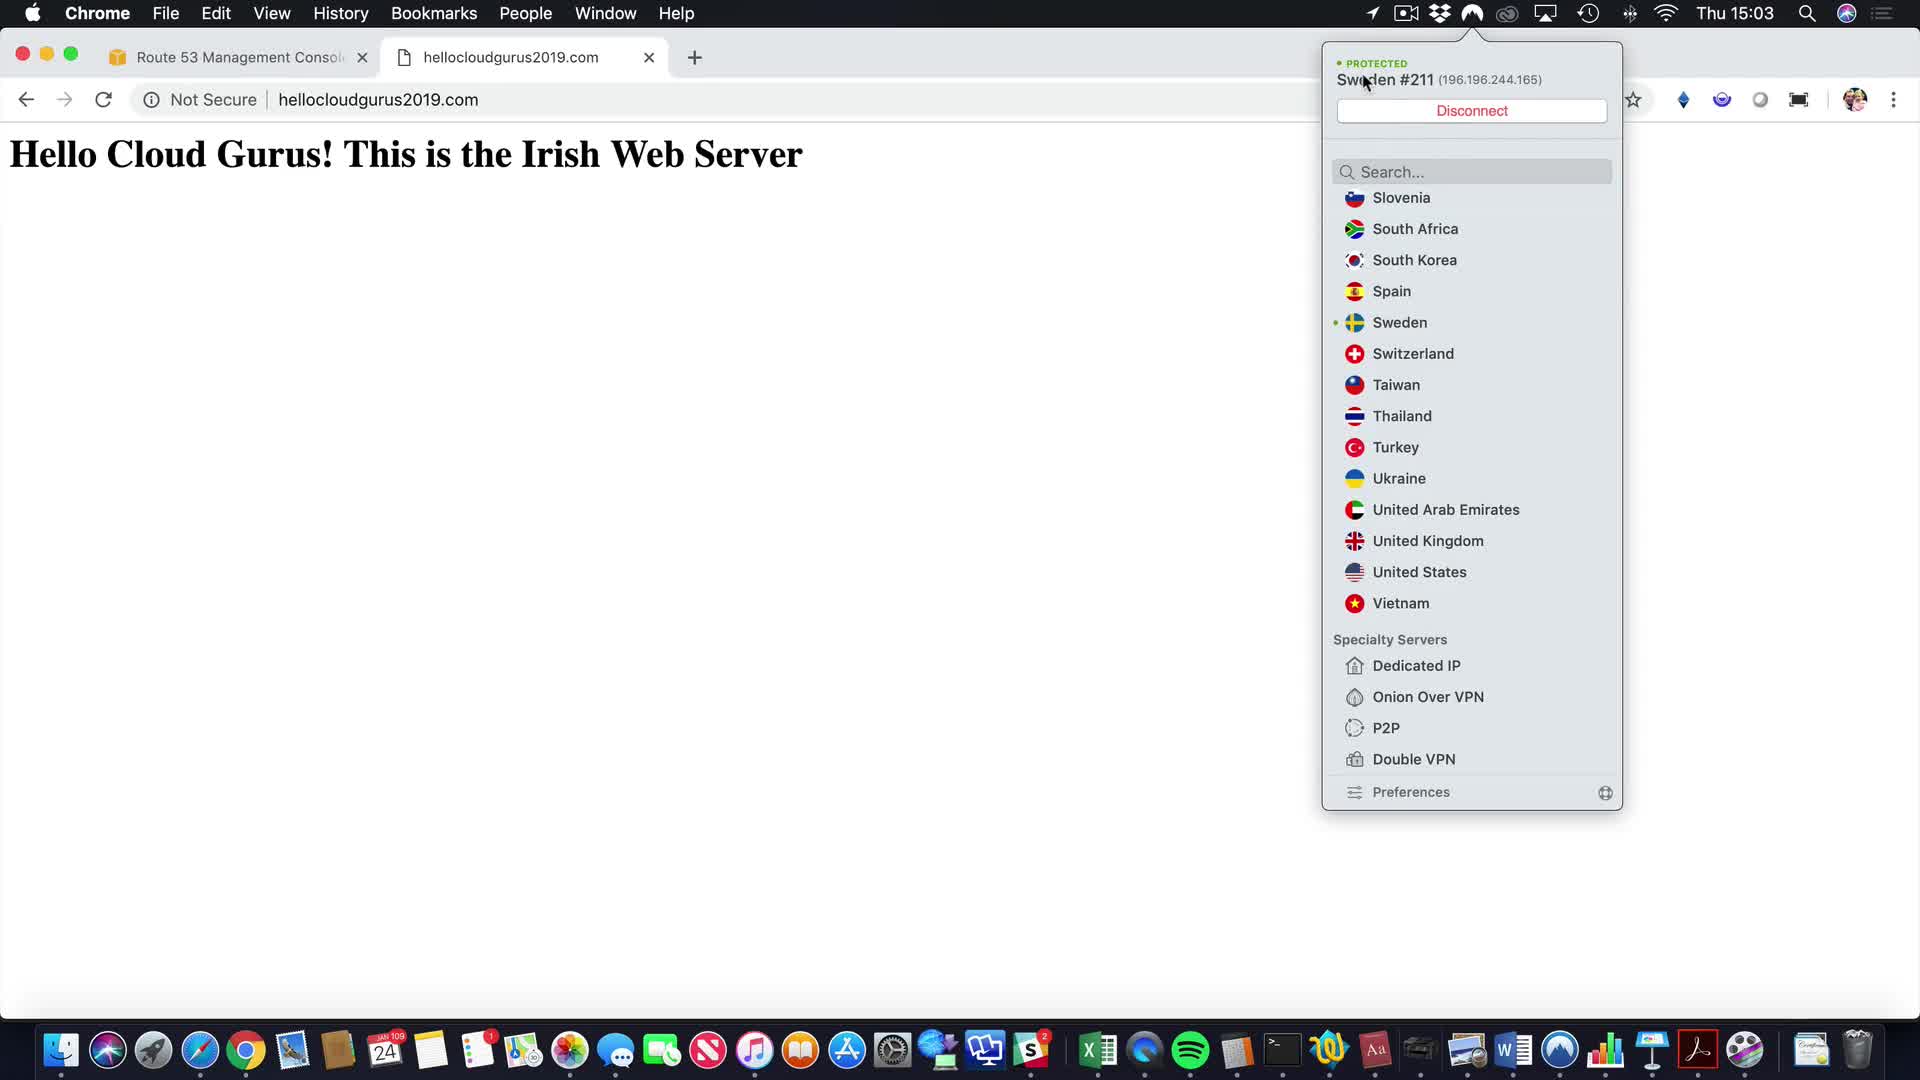Open the Onion Over VPN specialty server

pyautogui.click(x=1427, y=697)
